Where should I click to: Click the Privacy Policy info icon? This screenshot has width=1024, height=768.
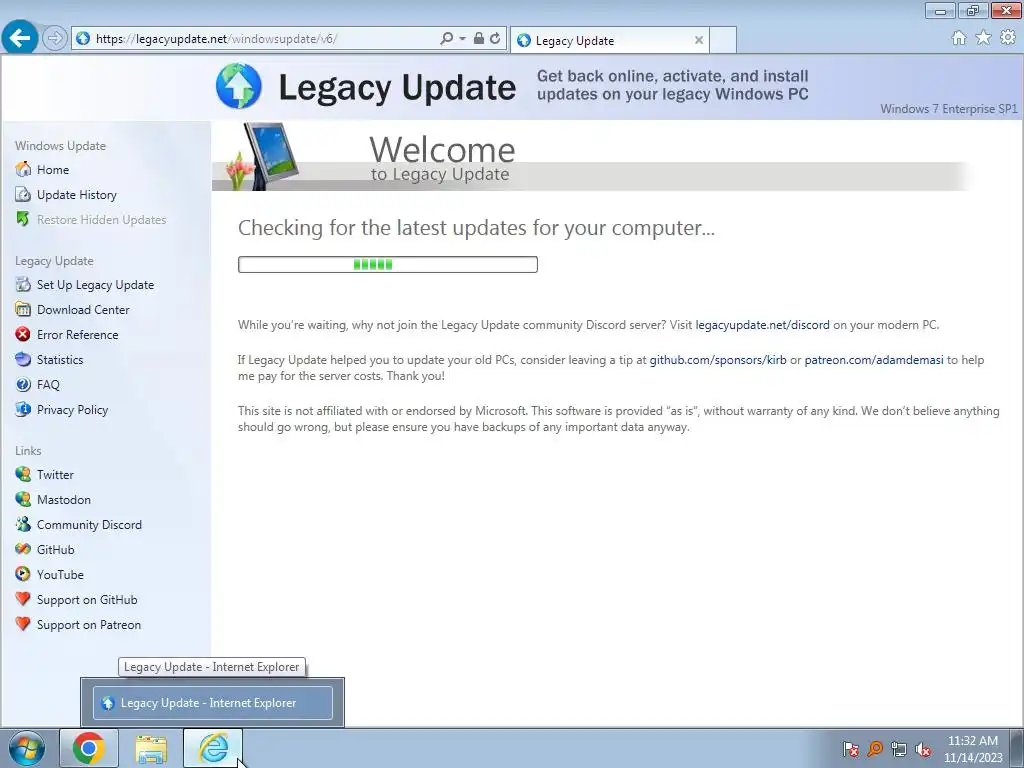[23, 409]
